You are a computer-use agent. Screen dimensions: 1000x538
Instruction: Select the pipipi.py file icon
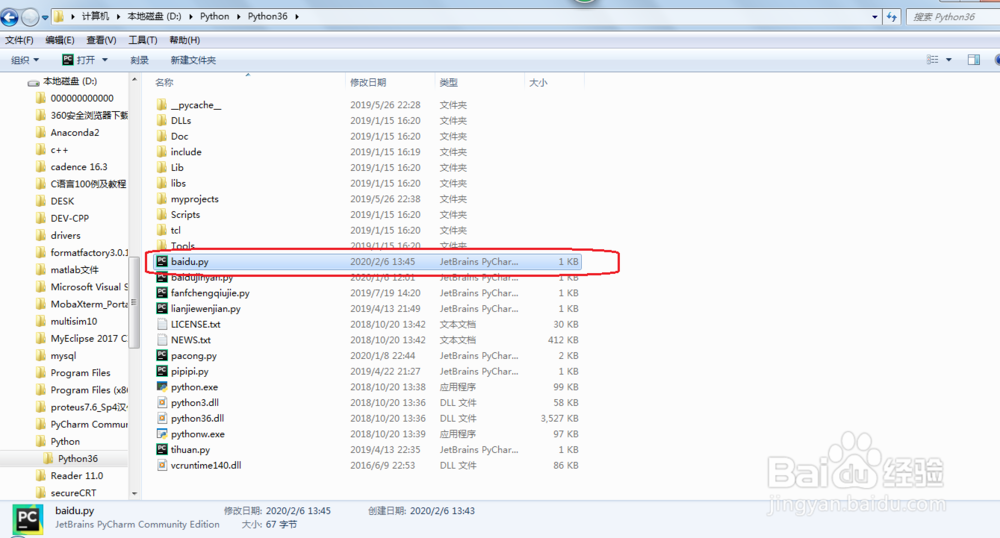pos(162,371)
